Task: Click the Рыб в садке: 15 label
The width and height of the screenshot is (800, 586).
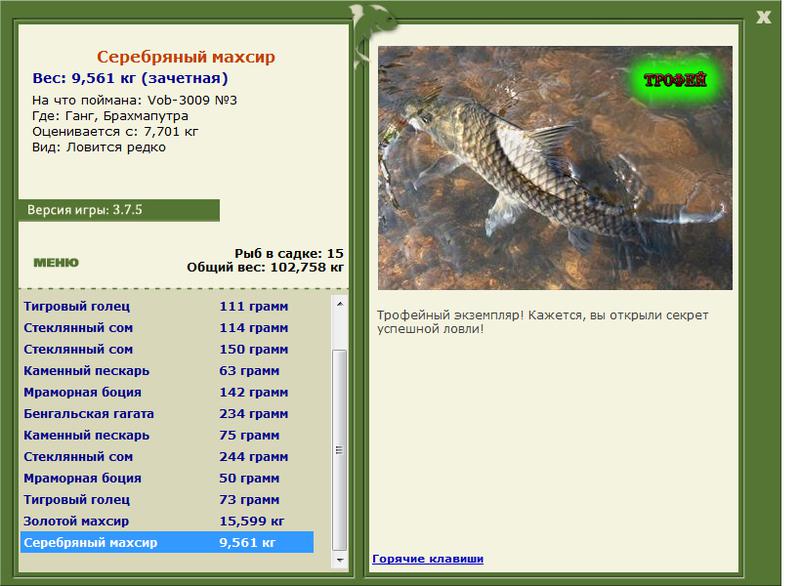Action: pyautogui.click(x=289, y=253)
